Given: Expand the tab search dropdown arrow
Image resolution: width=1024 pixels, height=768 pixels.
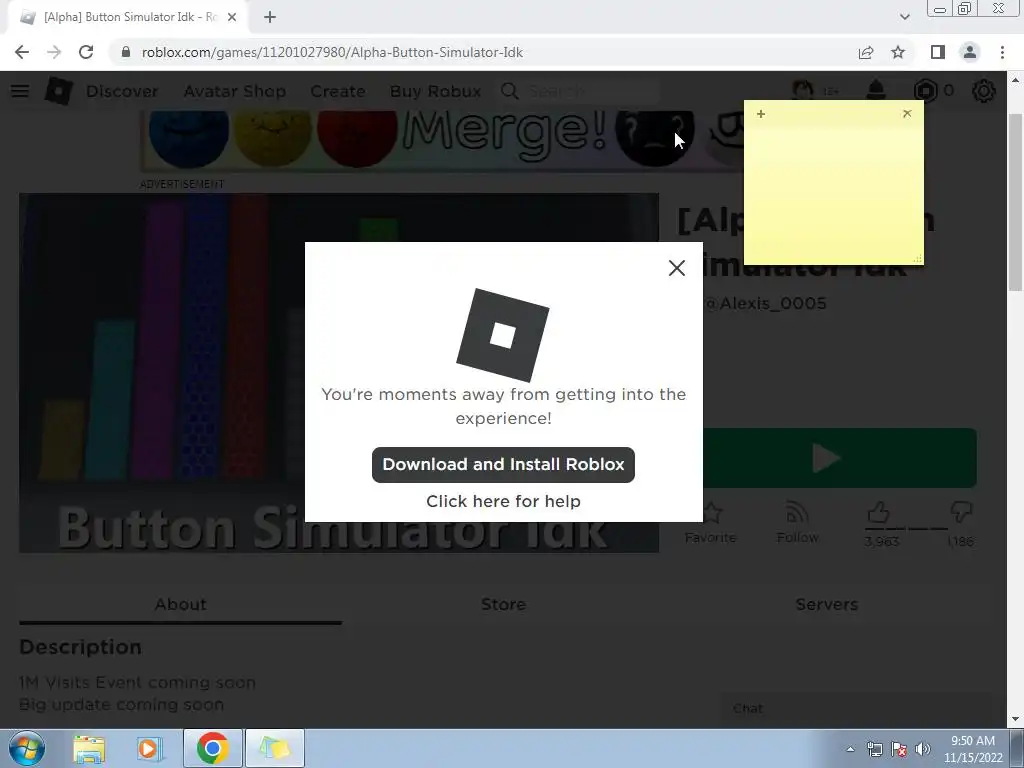Looking at the screenshot, I should click(904, 17).
